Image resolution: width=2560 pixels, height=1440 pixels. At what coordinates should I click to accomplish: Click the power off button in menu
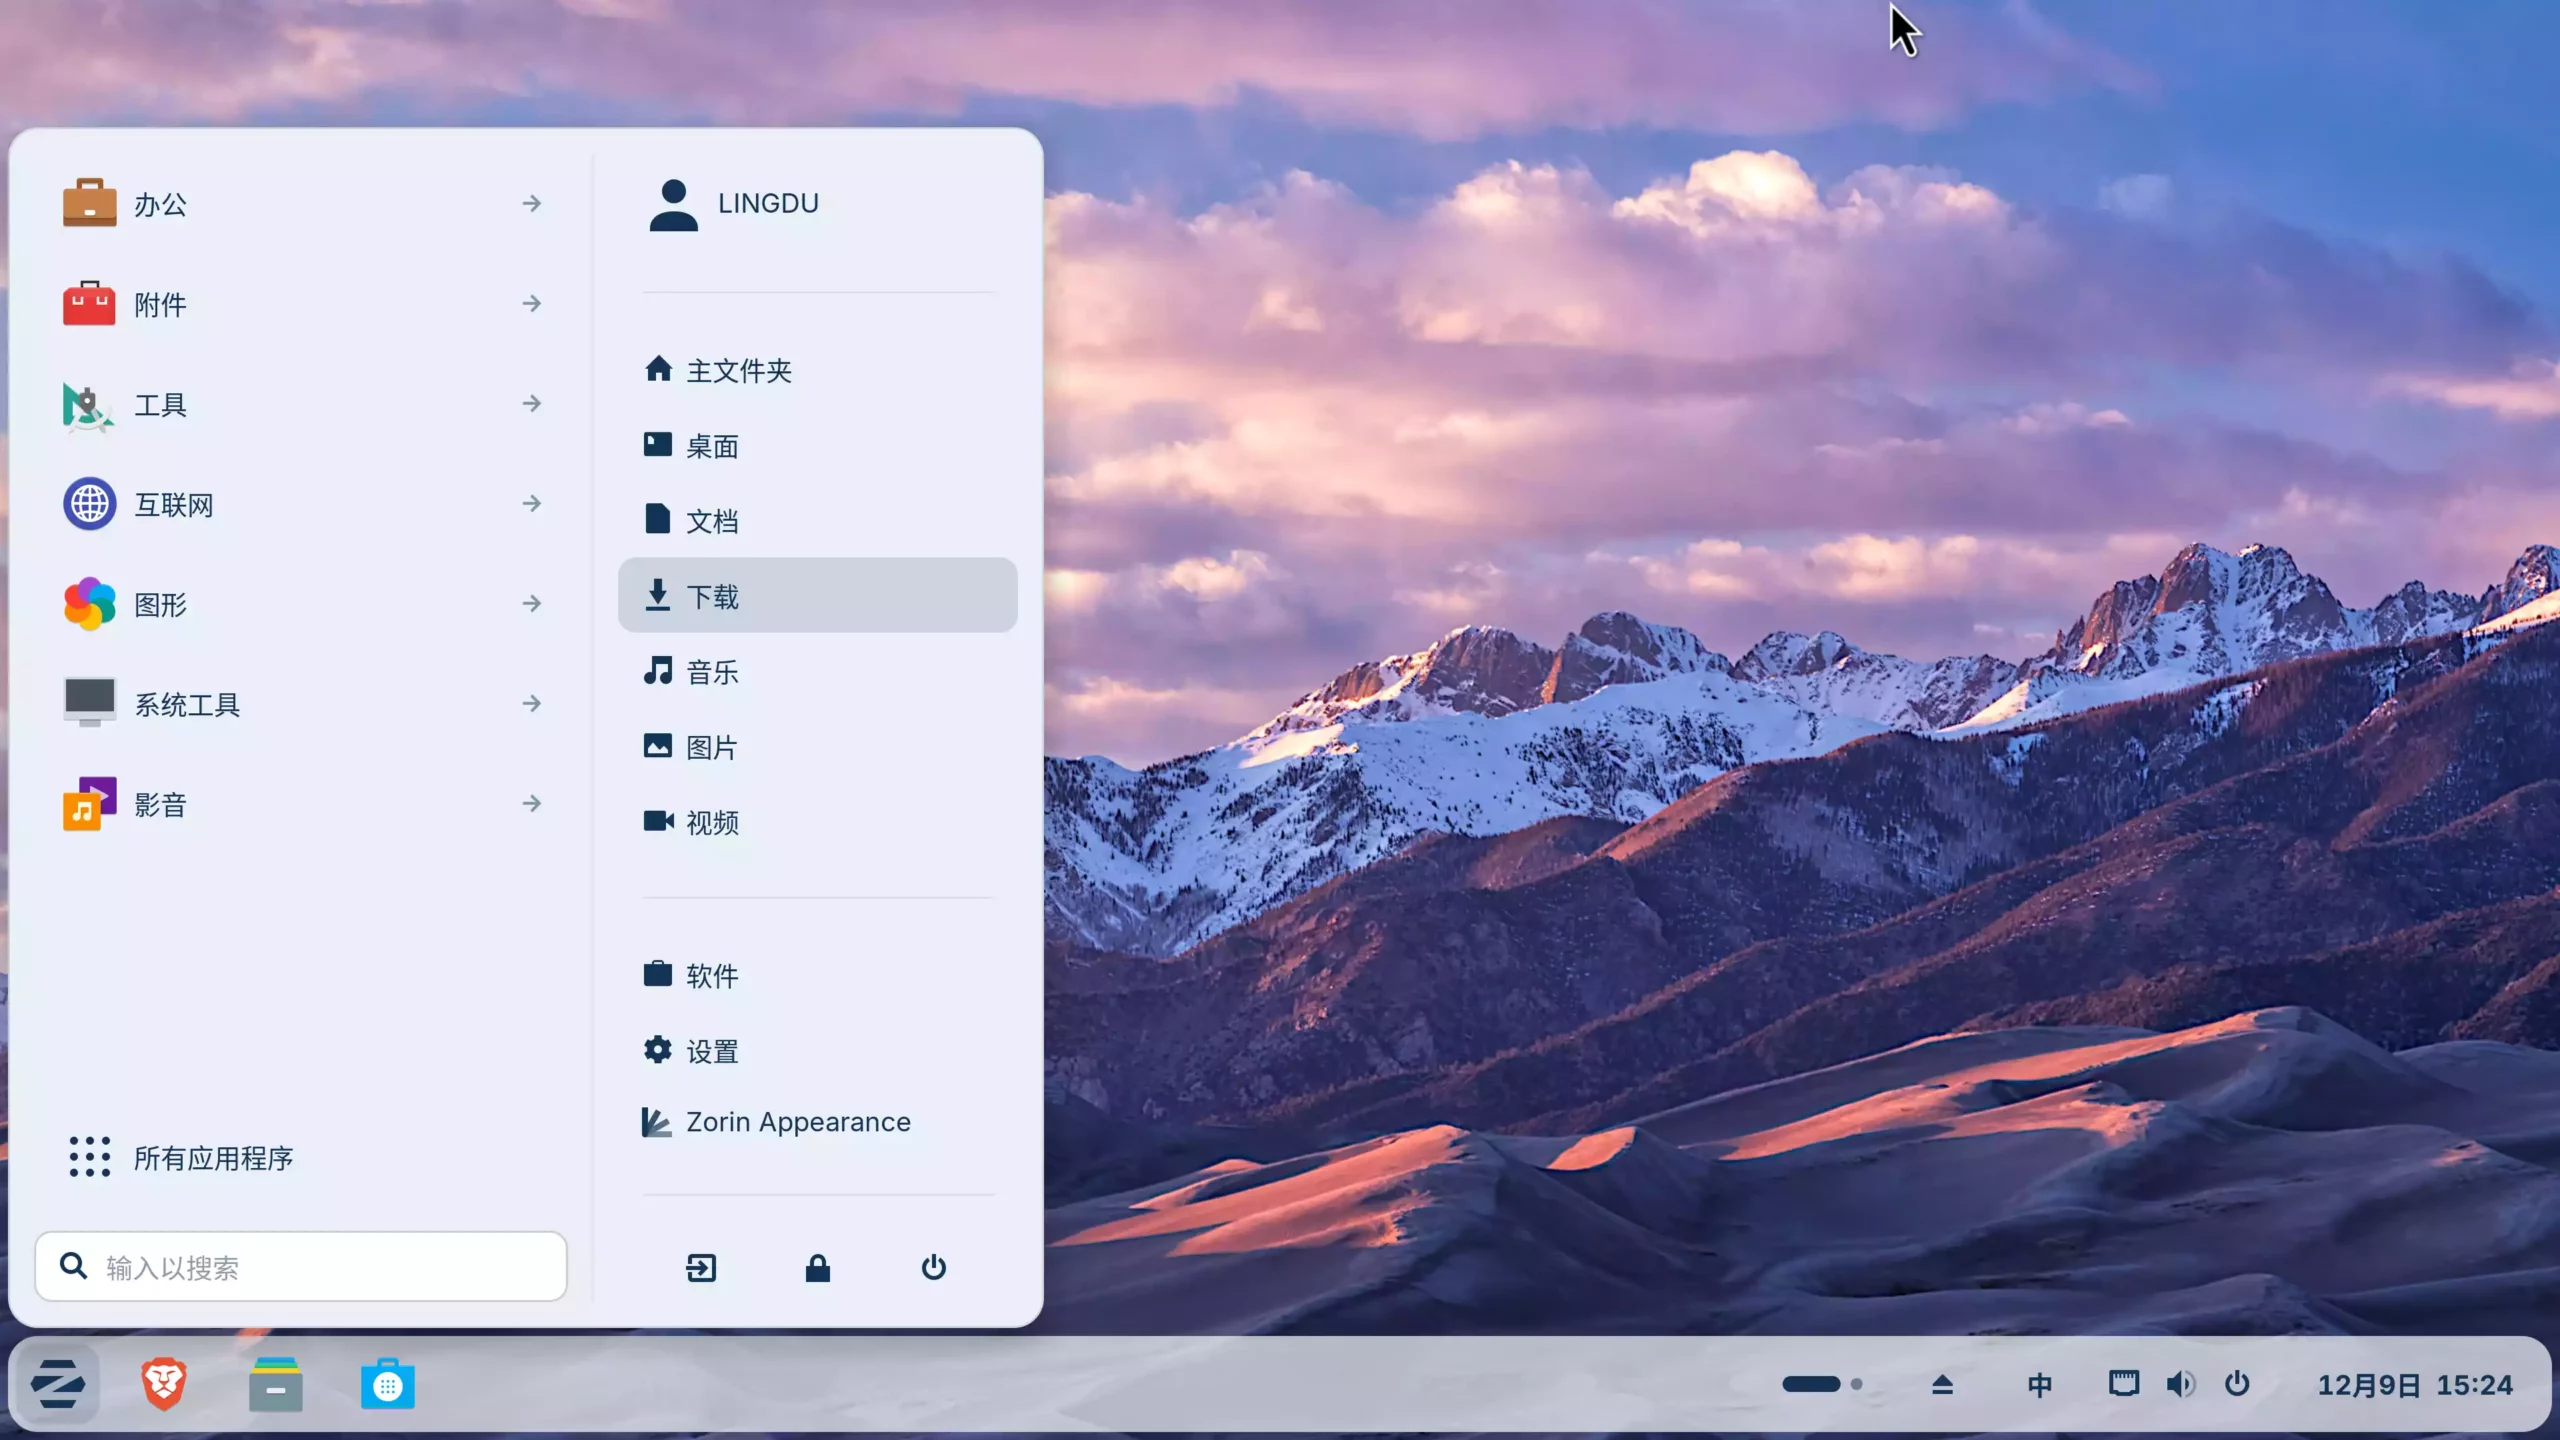coord(932,1267)
